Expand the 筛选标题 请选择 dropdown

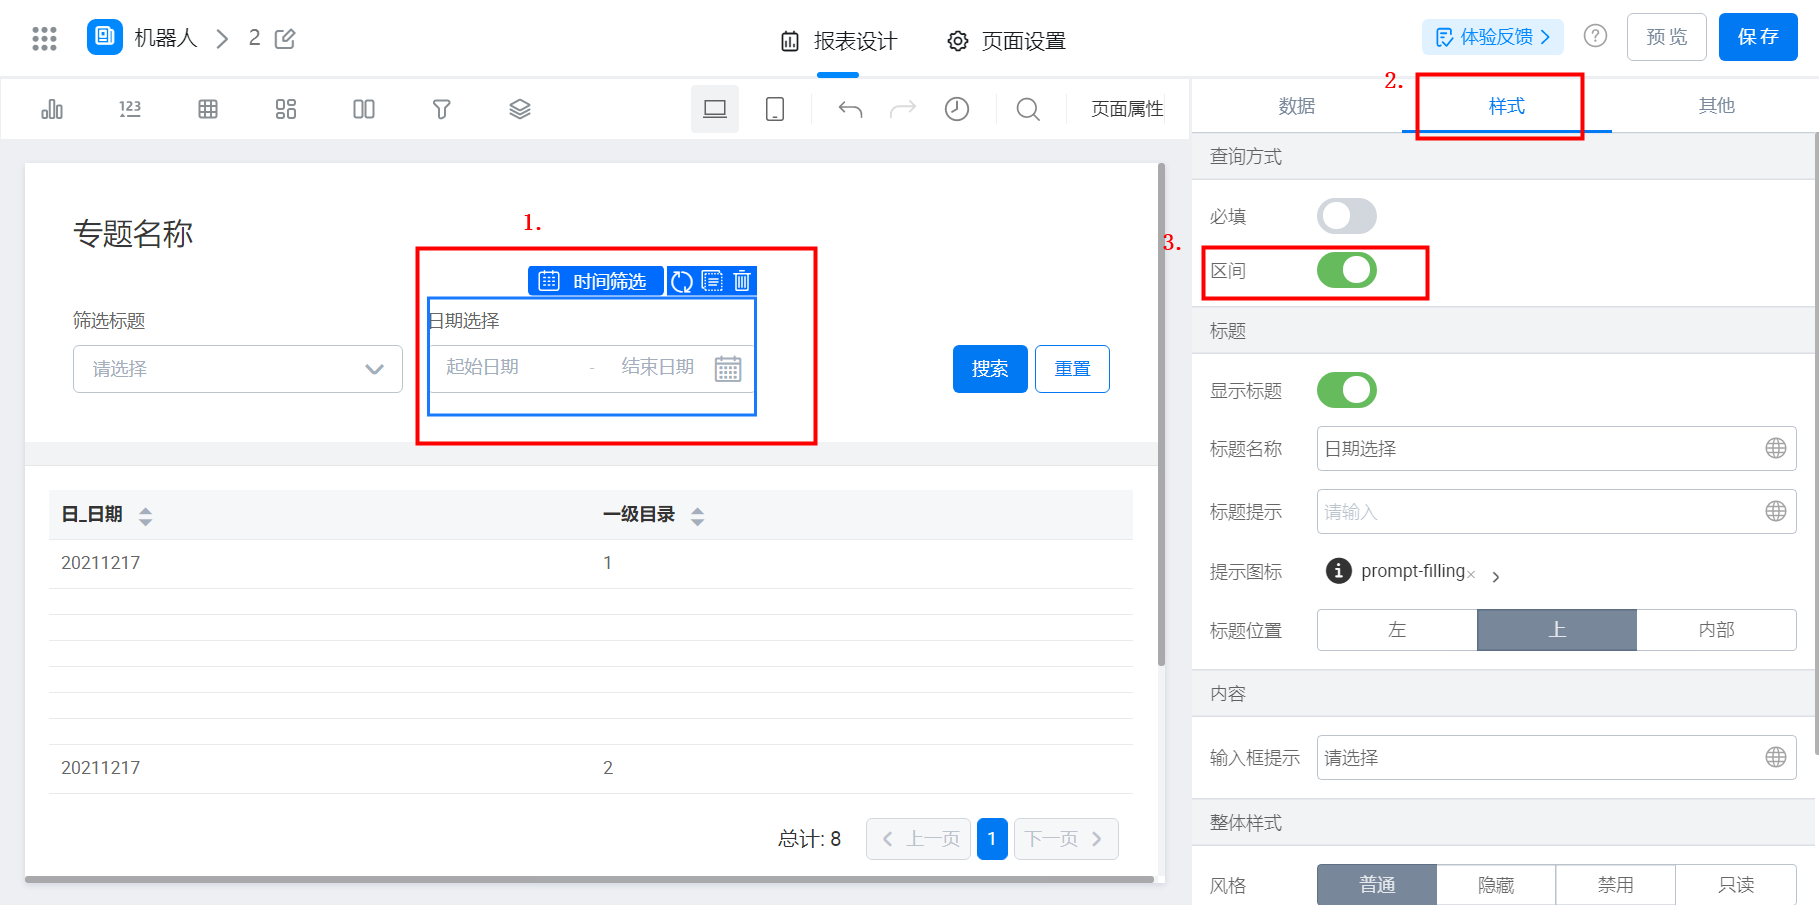238,369
